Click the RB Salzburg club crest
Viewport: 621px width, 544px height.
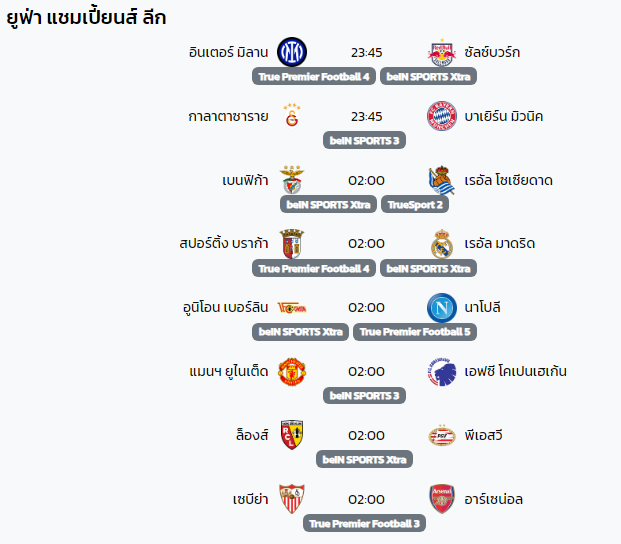[x=441, y=52]
